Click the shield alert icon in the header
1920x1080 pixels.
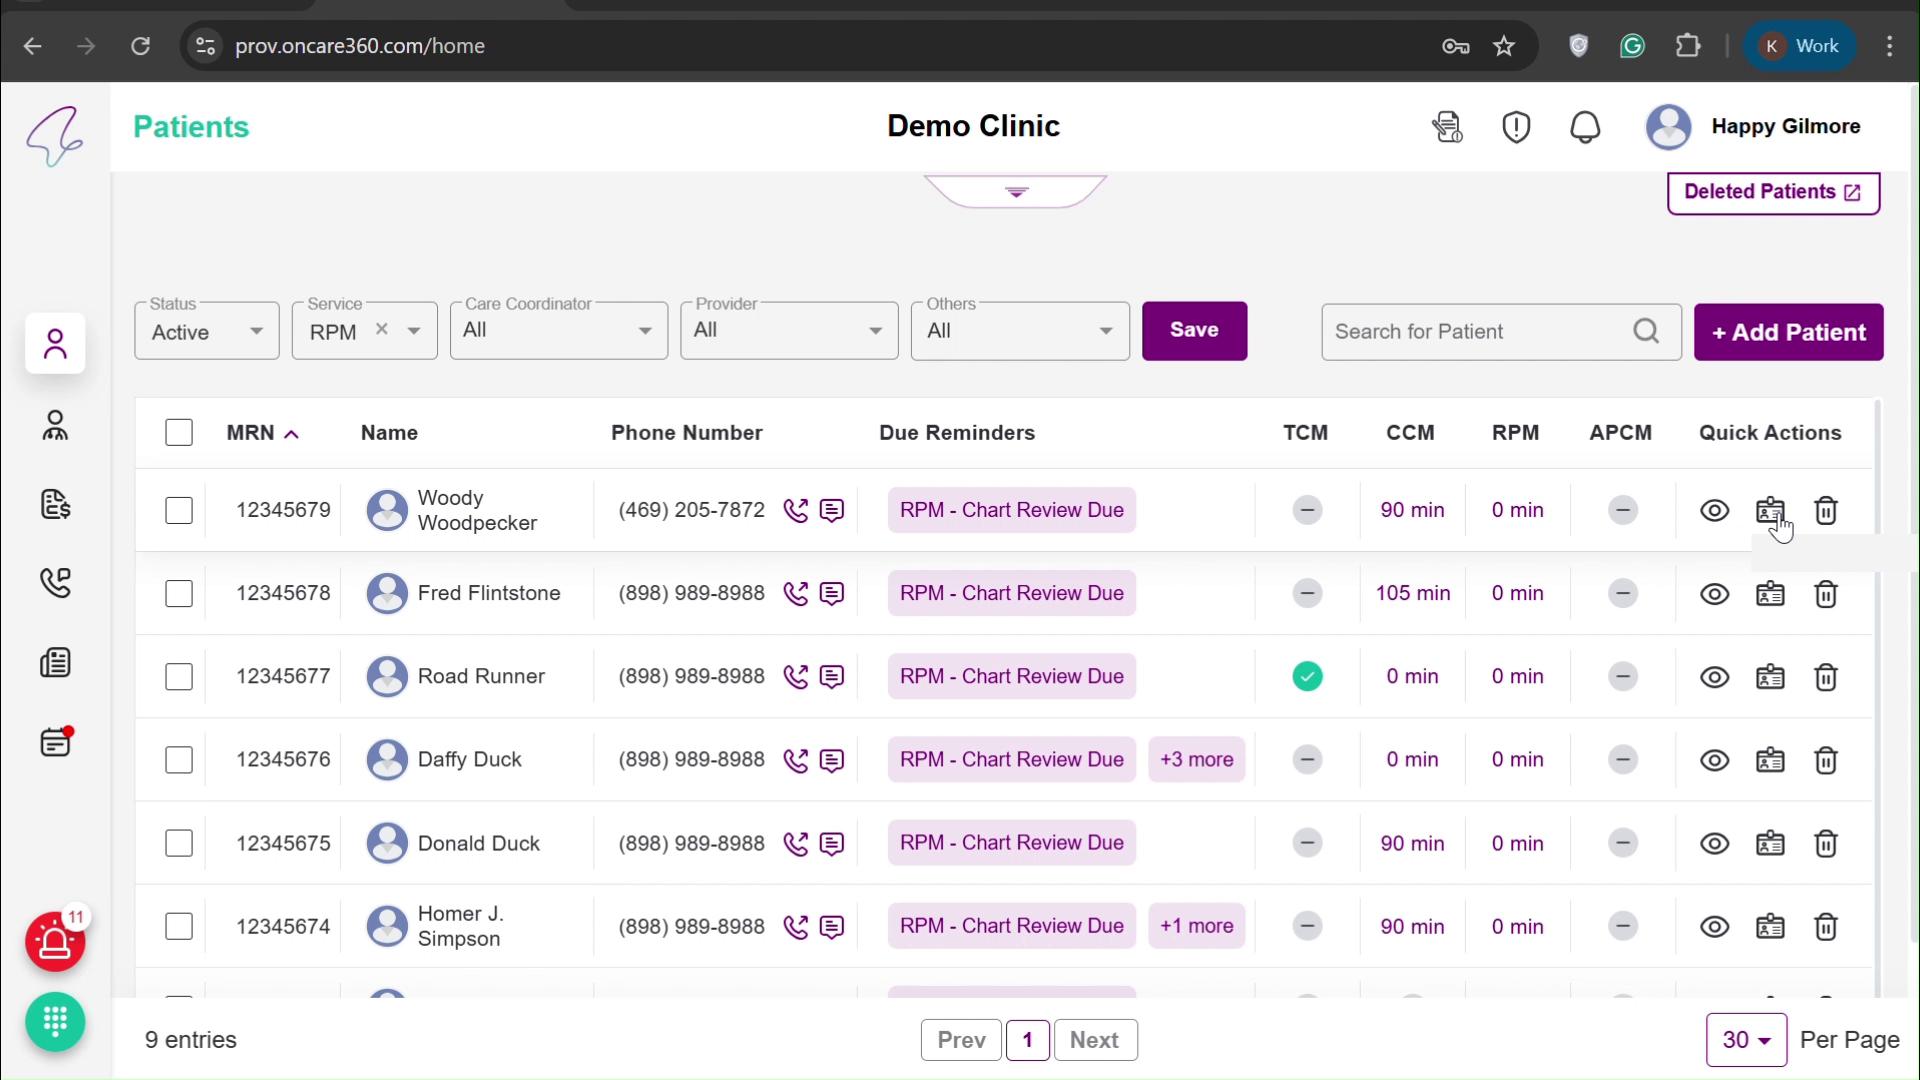(1516, 127)
